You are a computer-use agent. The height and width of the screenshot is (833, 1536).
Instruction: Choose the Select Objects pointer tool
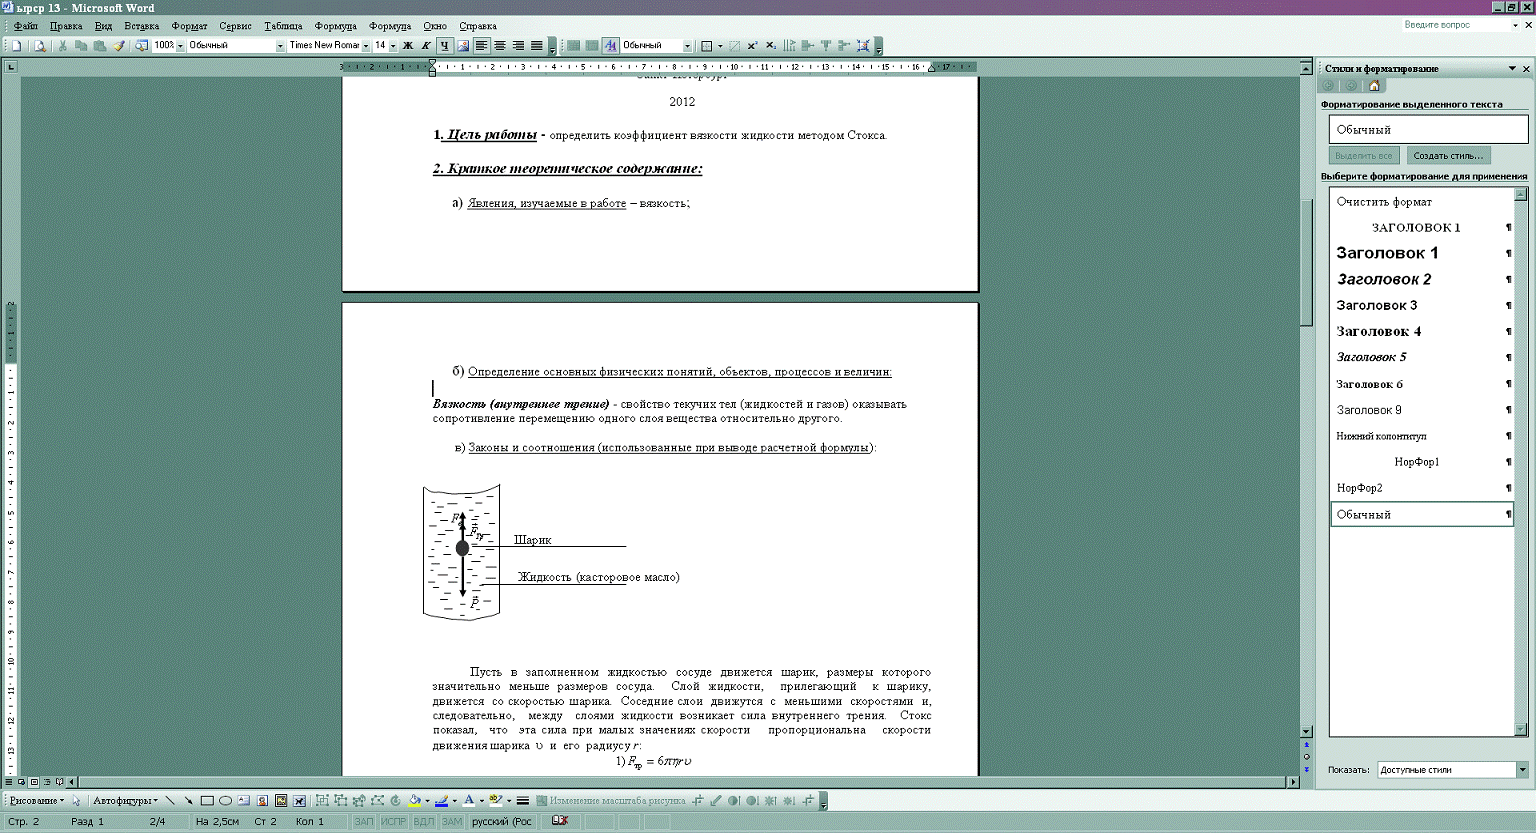tap(76, 801)
